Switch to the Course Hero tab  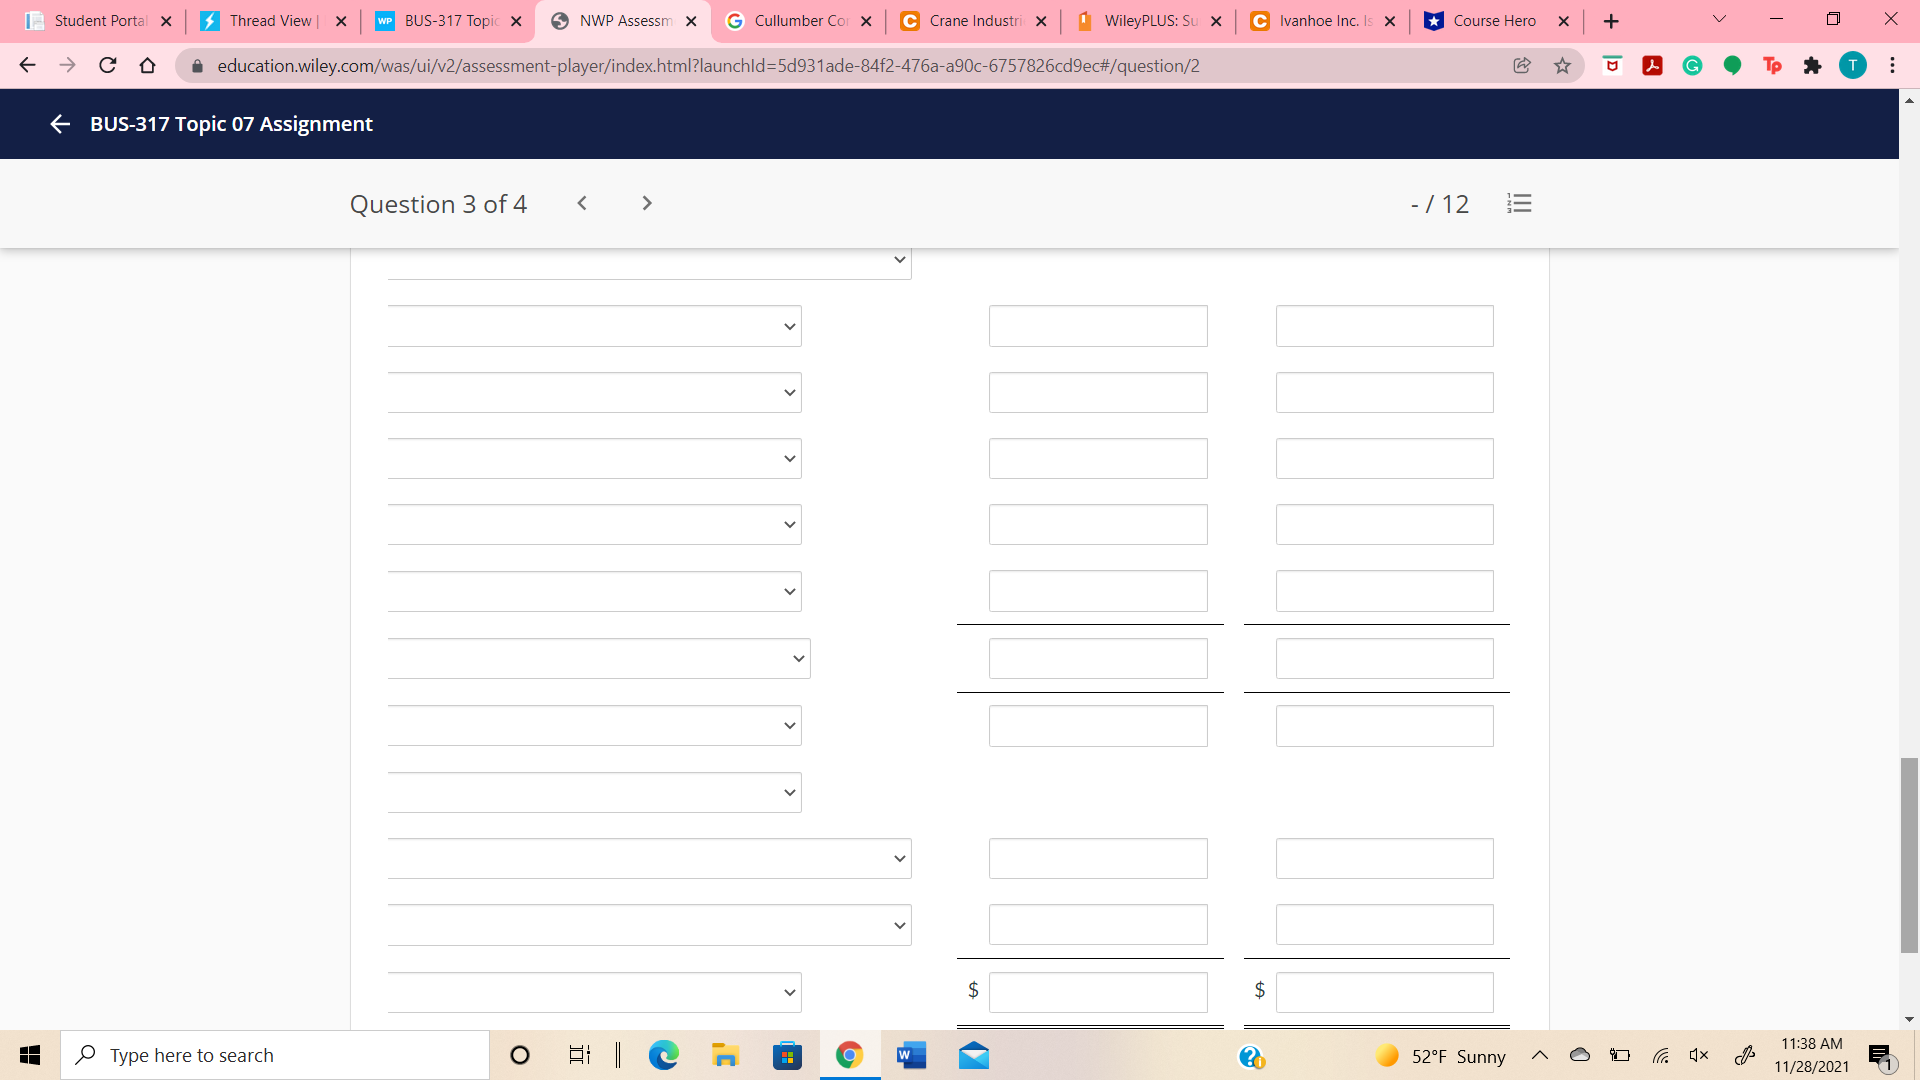[x=1494, y=21]
